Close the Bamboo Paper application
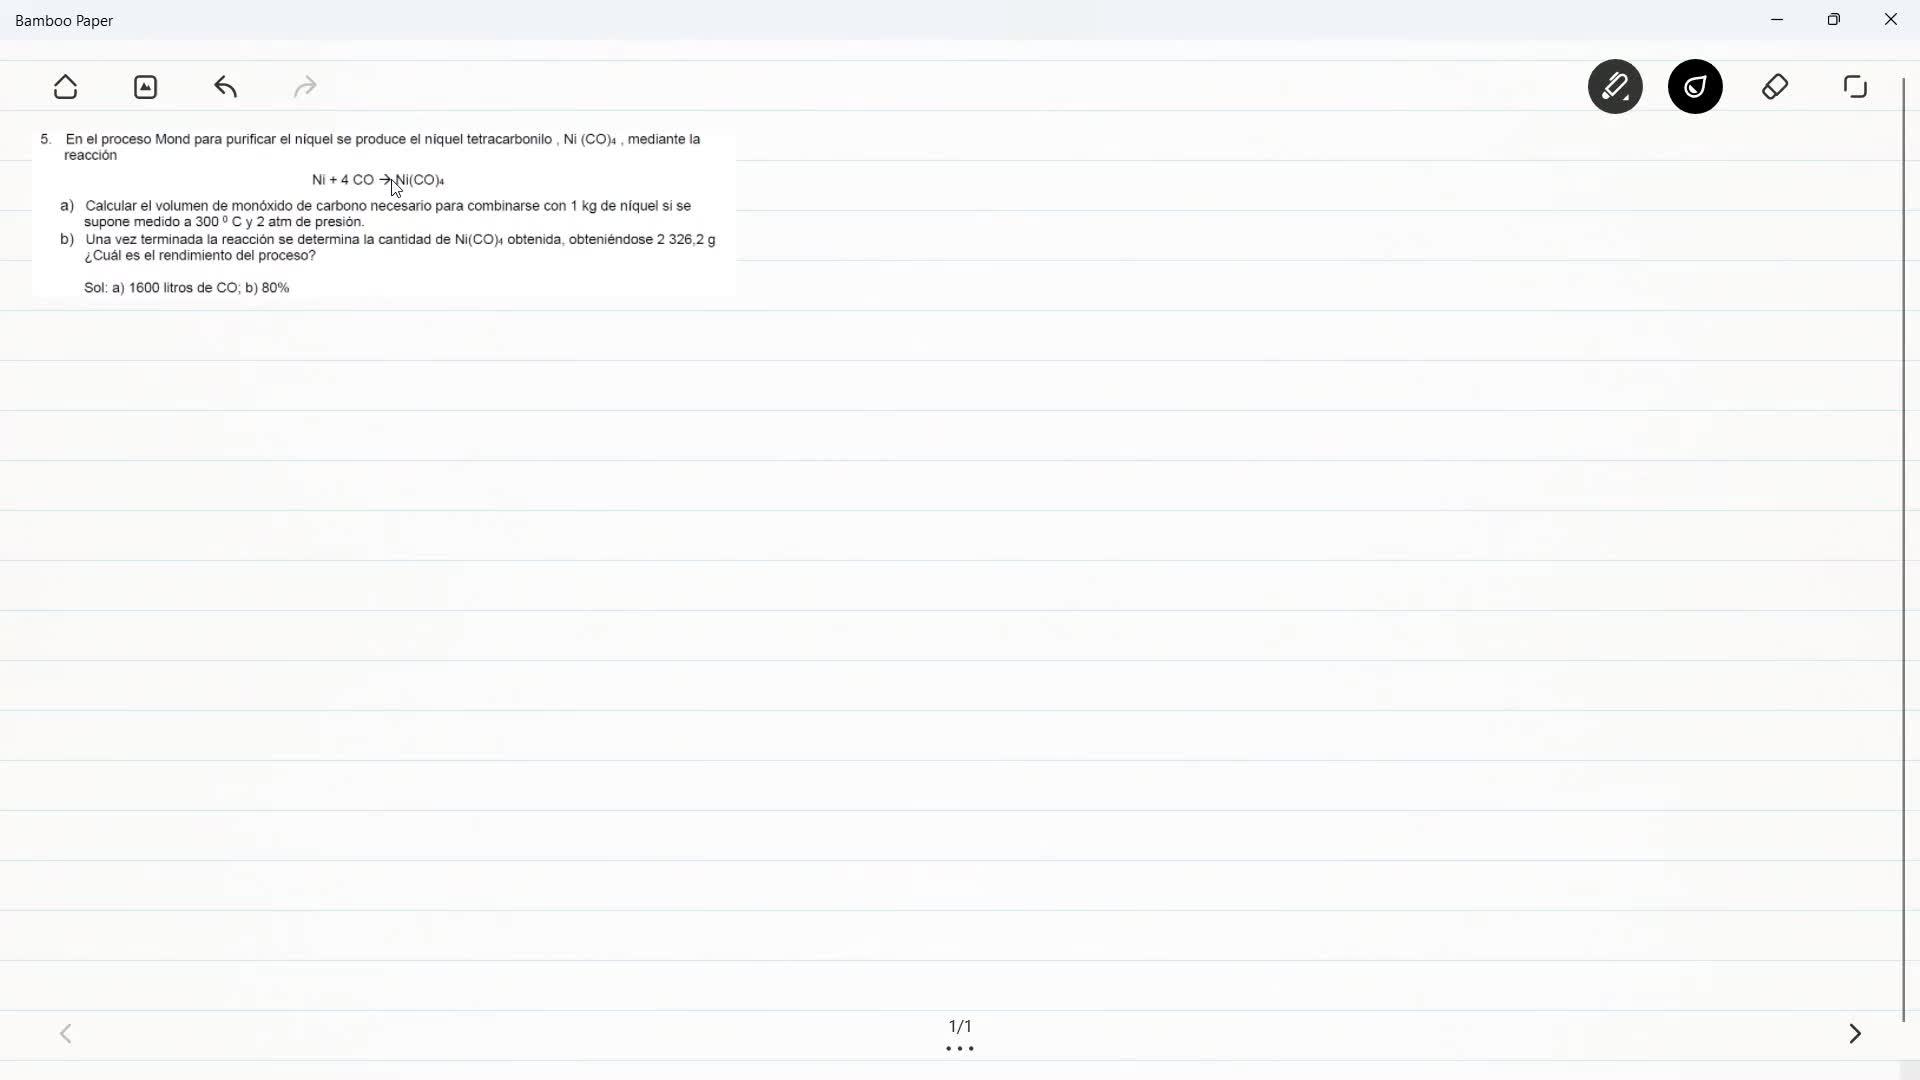Image resolution: width=1920 pixels, height=1080 pixels. (x=1890, y=20)
